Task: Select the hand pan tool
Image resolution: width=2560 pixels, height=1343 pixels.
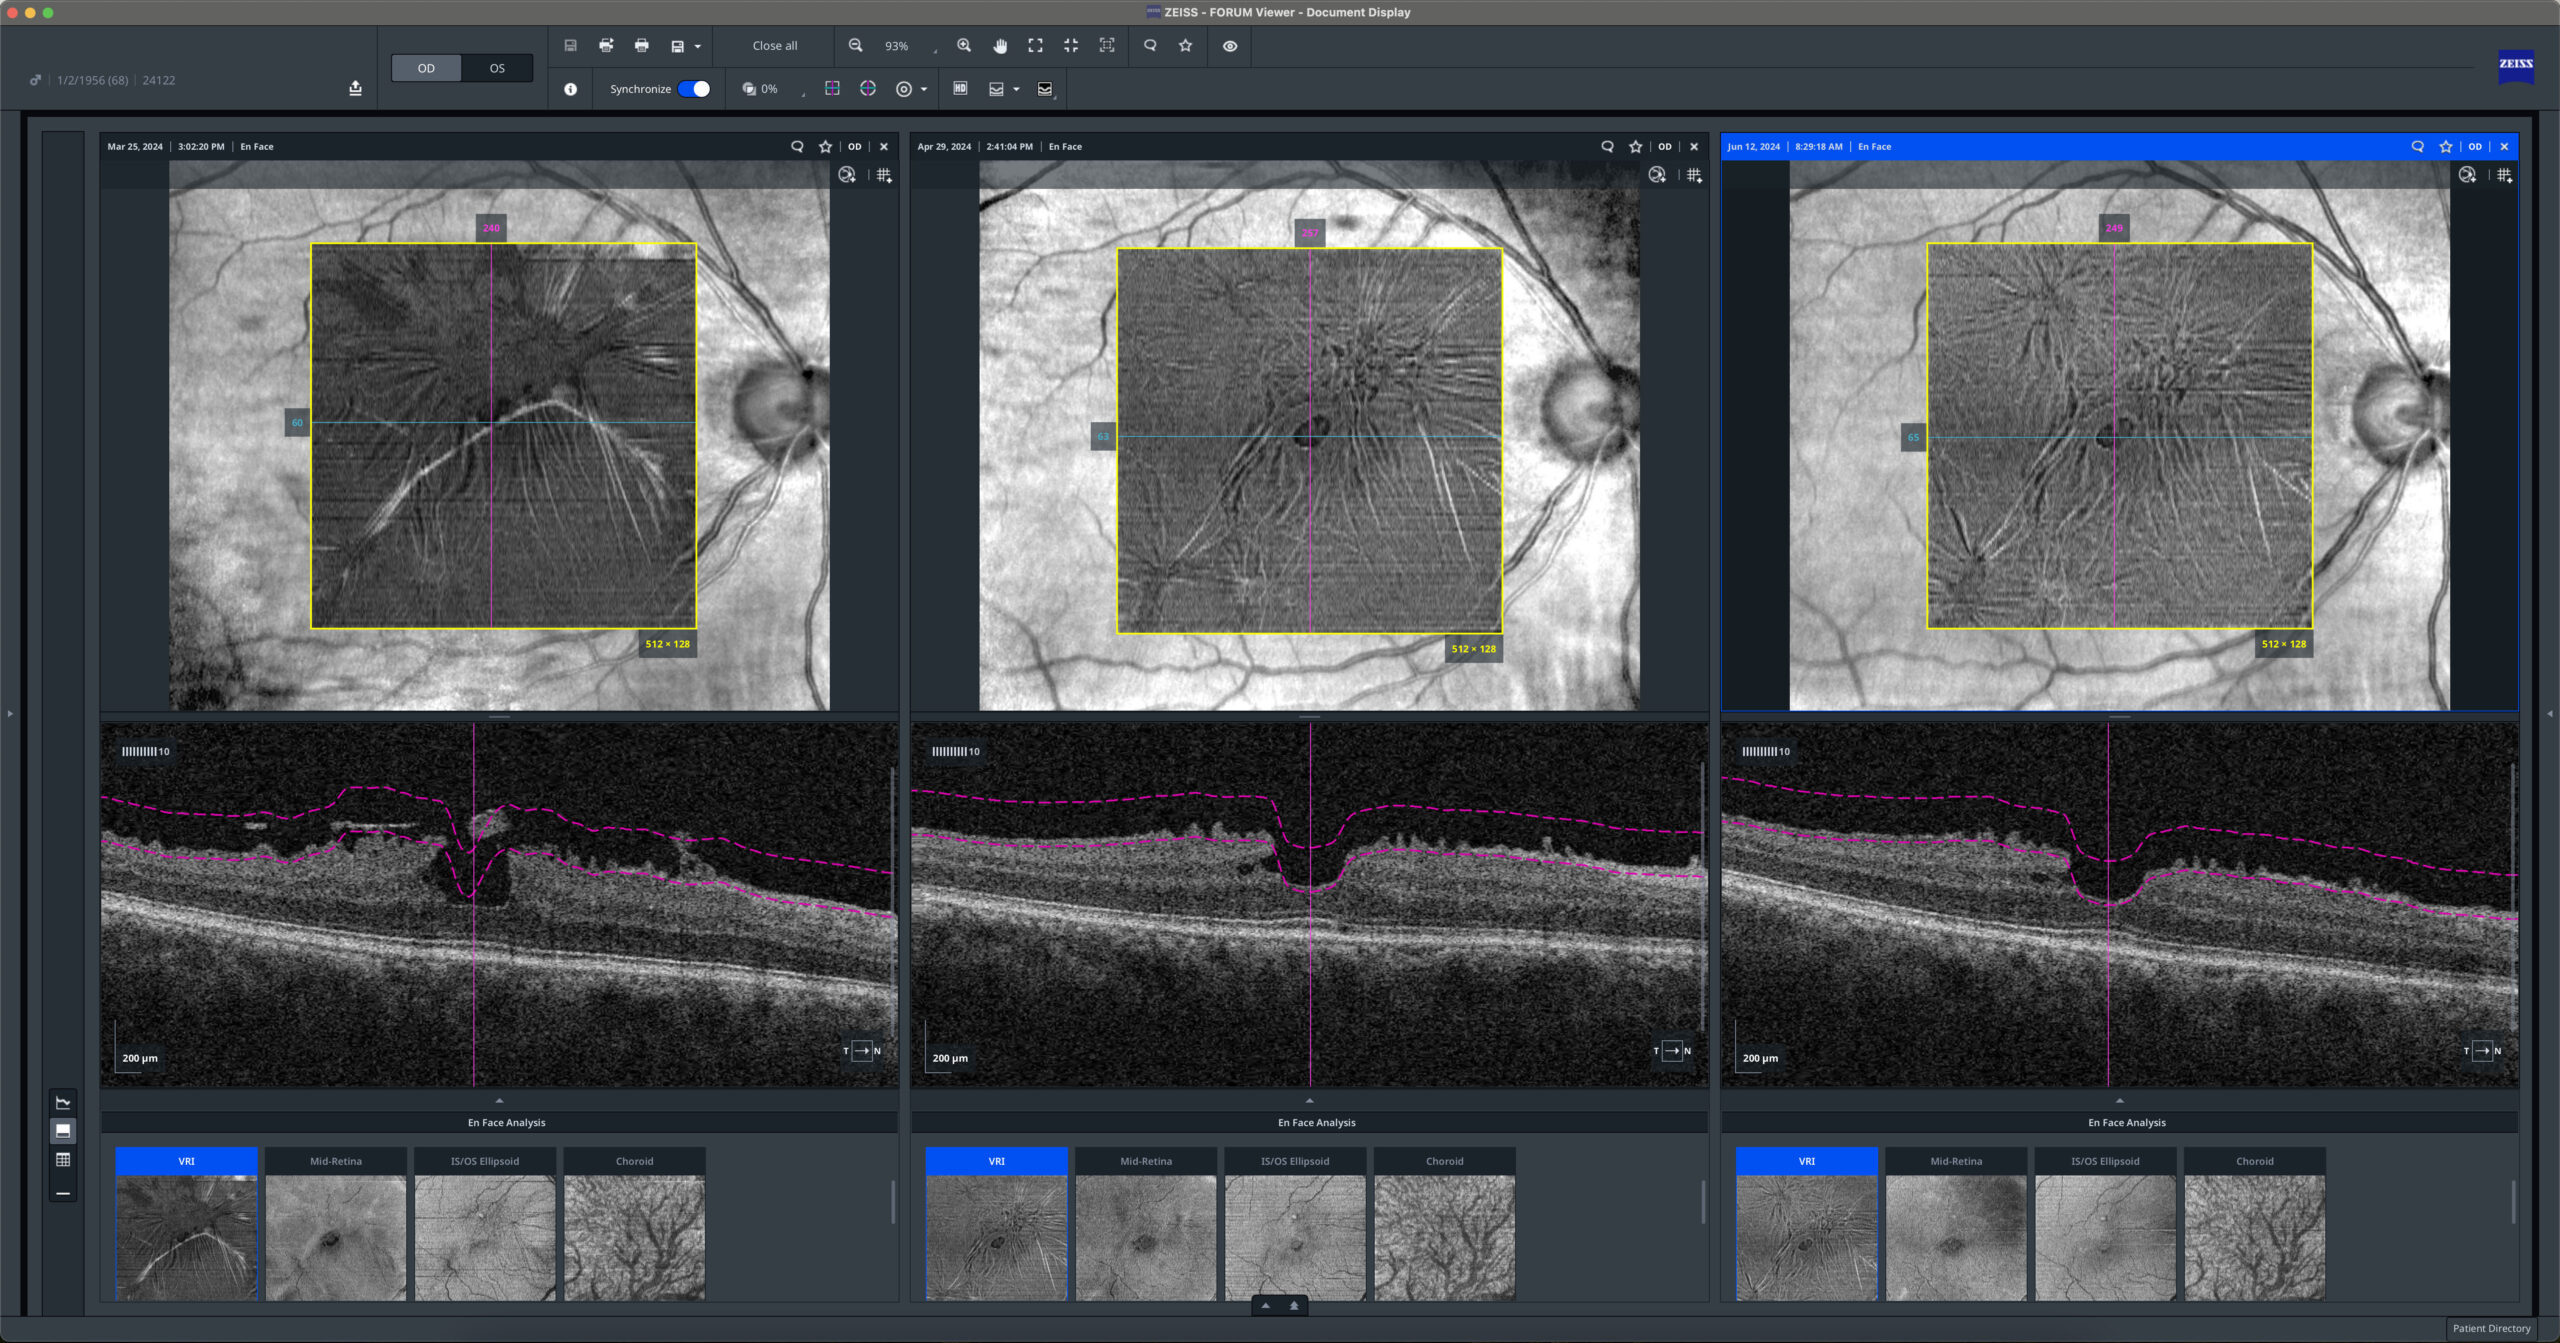Action: 1000,46
